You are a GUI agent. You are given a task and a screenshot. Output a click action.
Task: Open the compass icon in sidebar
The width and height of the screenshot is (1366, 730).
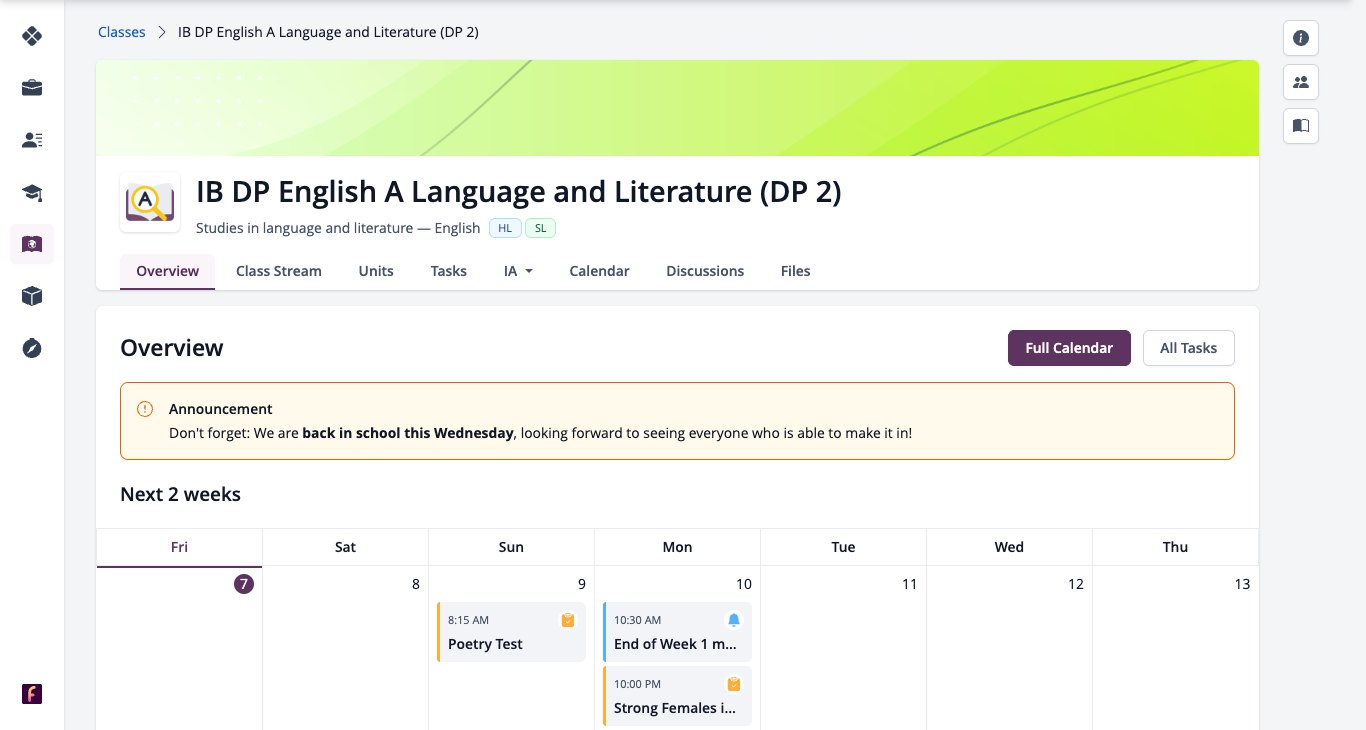tap(32, 348)
